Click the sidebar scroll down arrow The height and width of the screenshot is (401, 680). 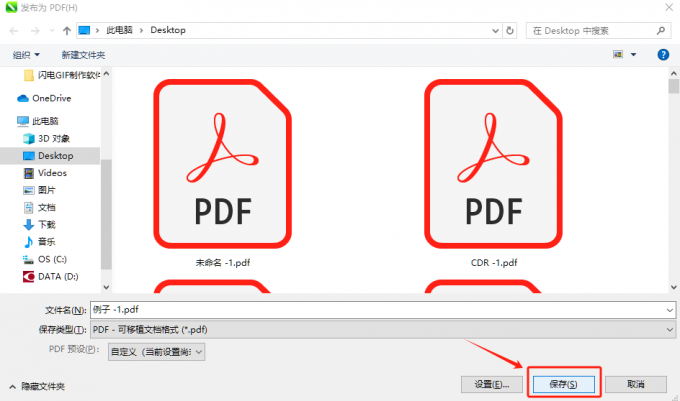pos(106,287)
